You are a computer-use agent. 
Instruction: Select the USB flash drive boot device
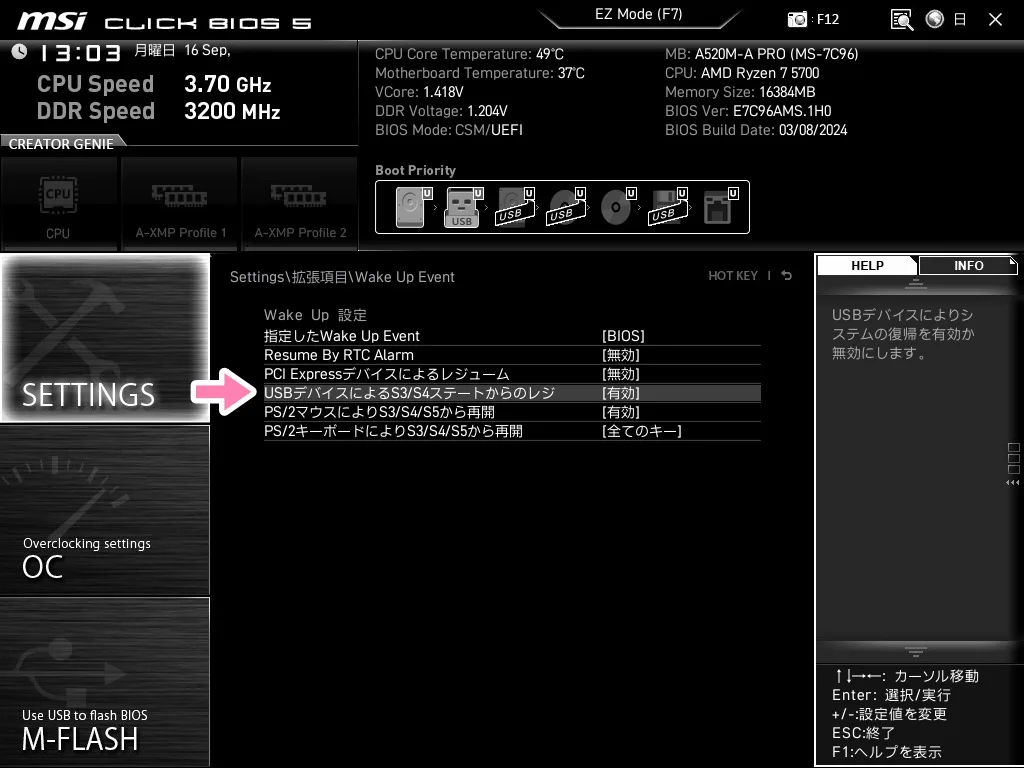[x=462, y=207]
